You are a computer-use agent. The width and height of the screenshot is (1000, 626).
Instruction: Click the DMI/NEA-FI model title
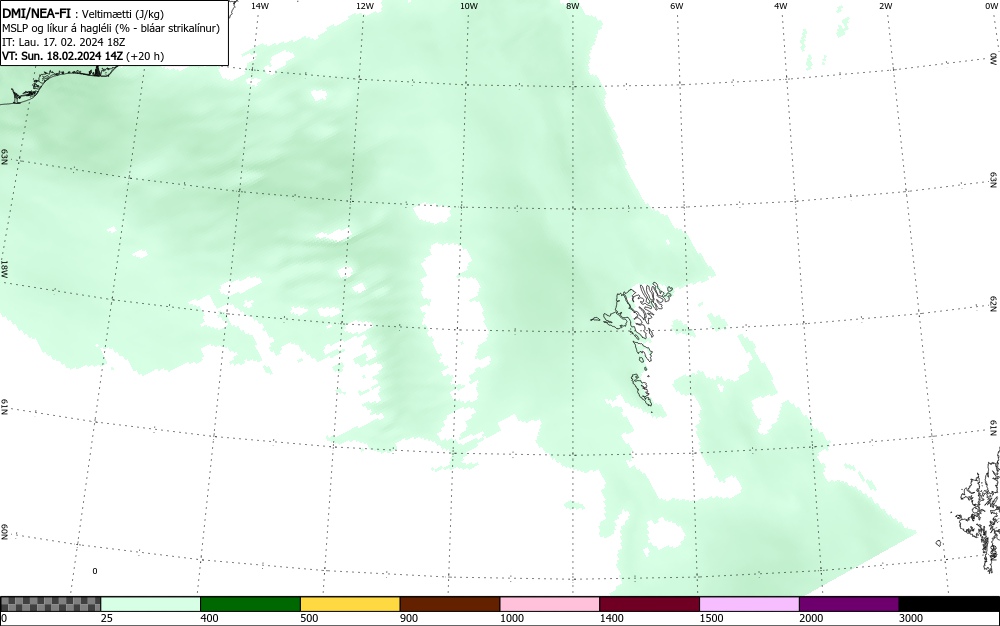click(x=36, y=13)
